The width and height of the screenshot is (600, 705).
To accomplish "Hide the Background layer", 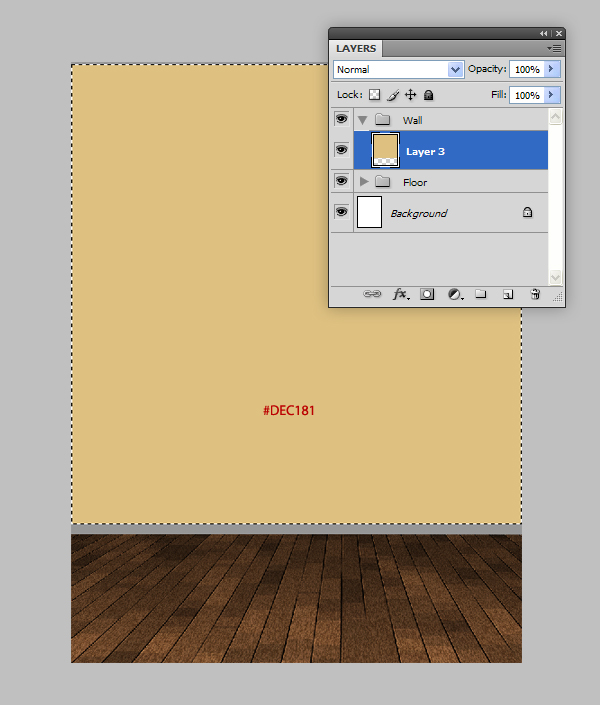I will [341, 212].
